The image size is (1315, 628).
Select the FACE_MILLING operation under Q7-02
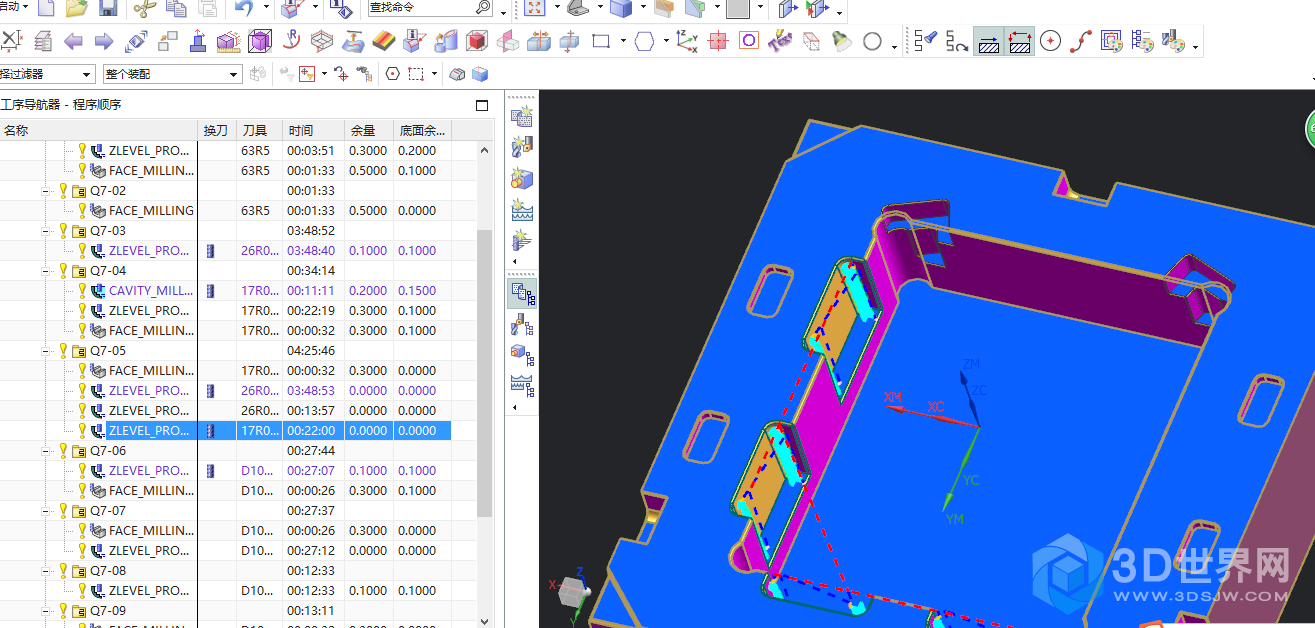(150, 211)
